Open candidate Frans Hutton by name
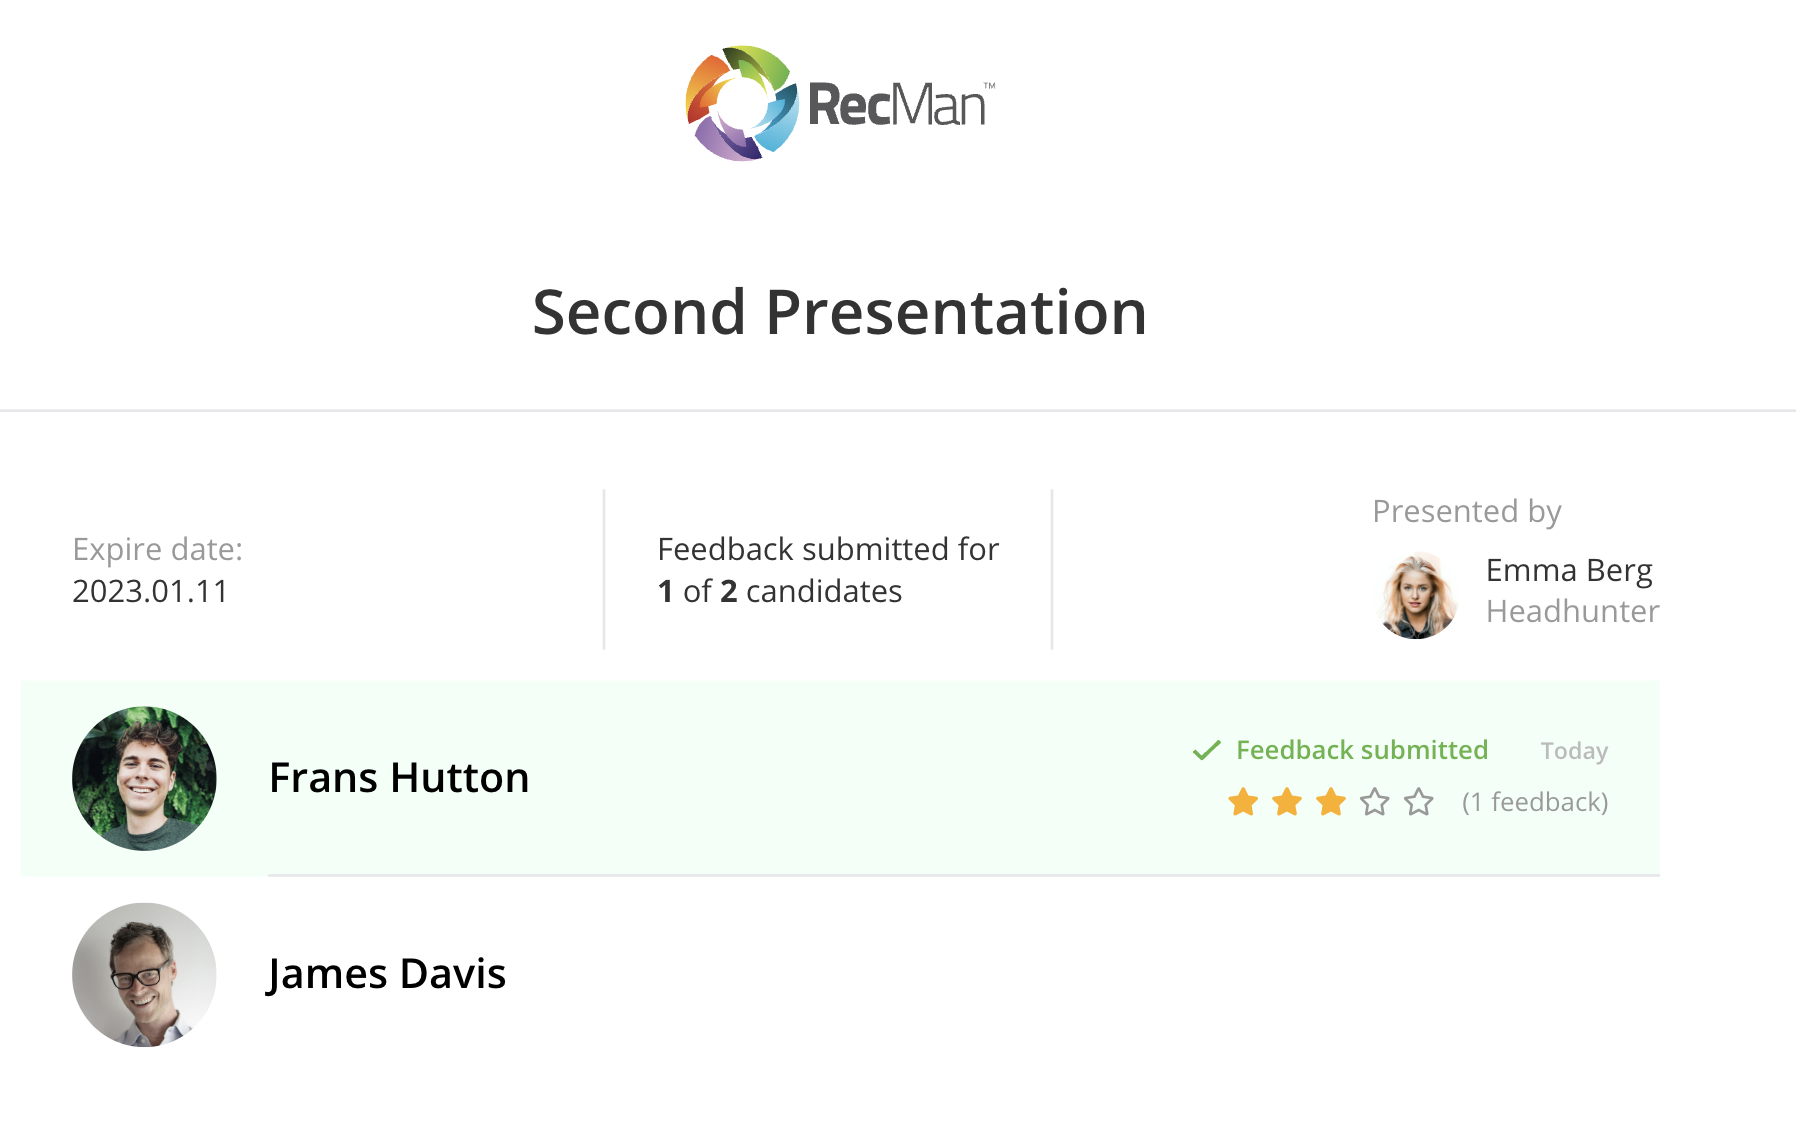The width and height of the screenshot is (1796, 1124). point(399,778)
